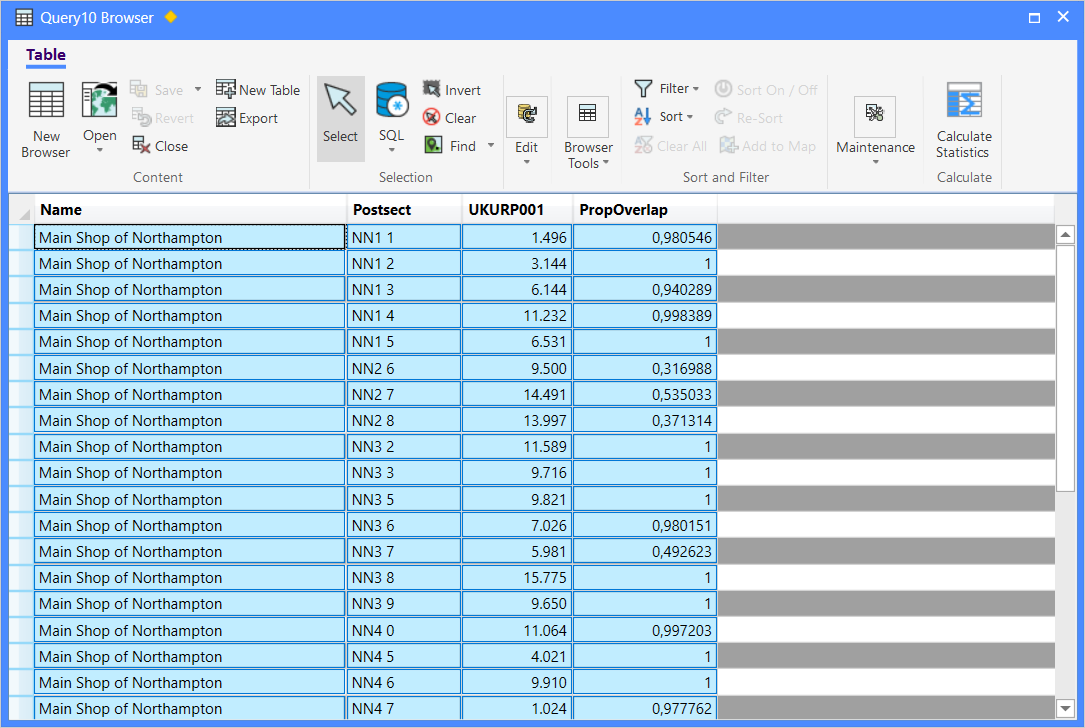Image resolution: width=1085 pixels, height=728 pixels.
Task: Click the scrollbar up arrow
Action: point(1066,235)
